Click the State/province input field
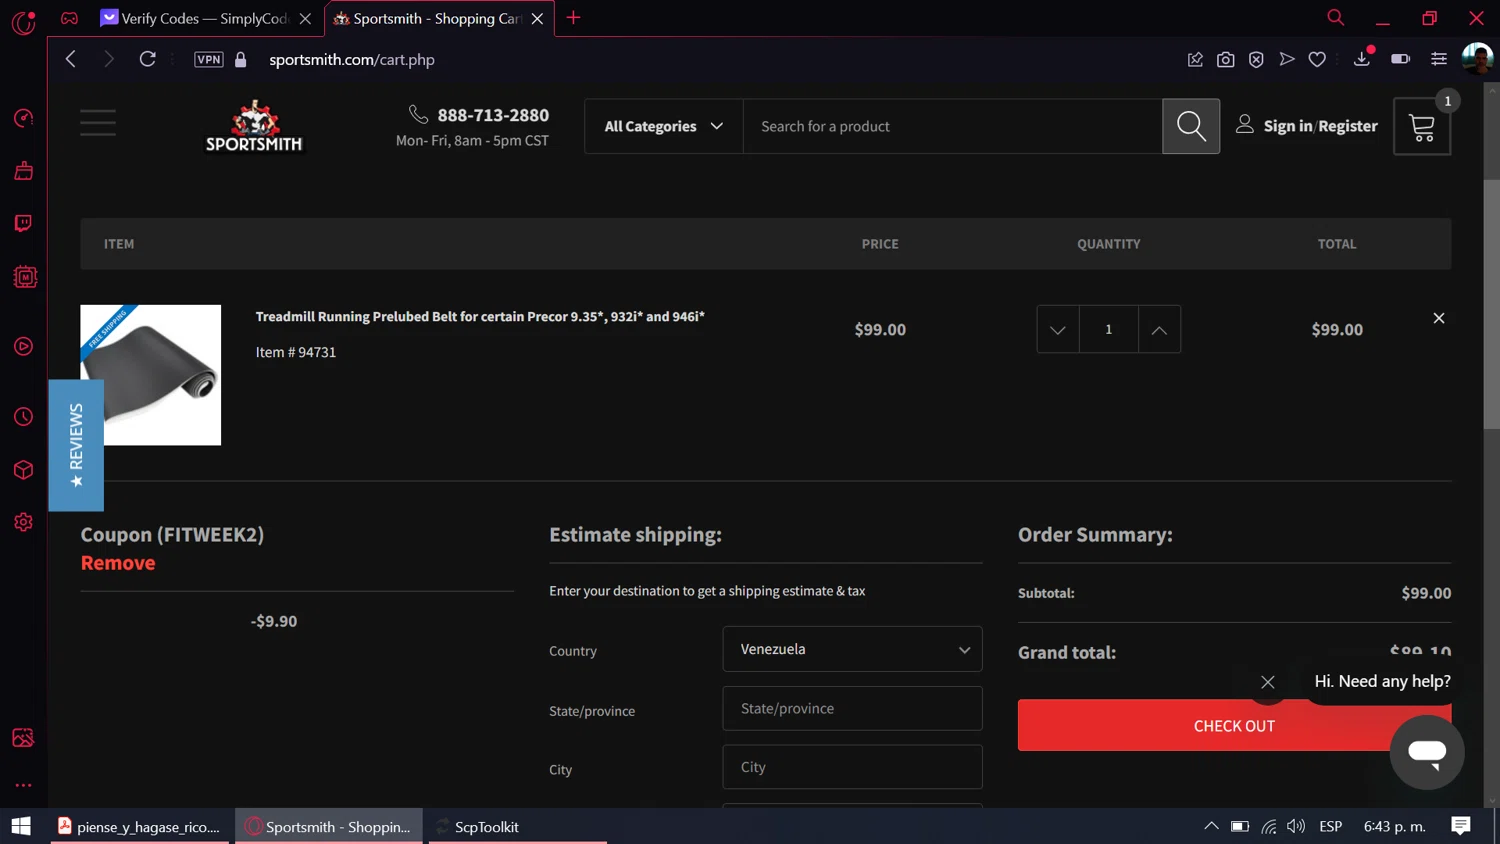The height and width of the screenshot is (844, 1500). [x=852, y=708]
